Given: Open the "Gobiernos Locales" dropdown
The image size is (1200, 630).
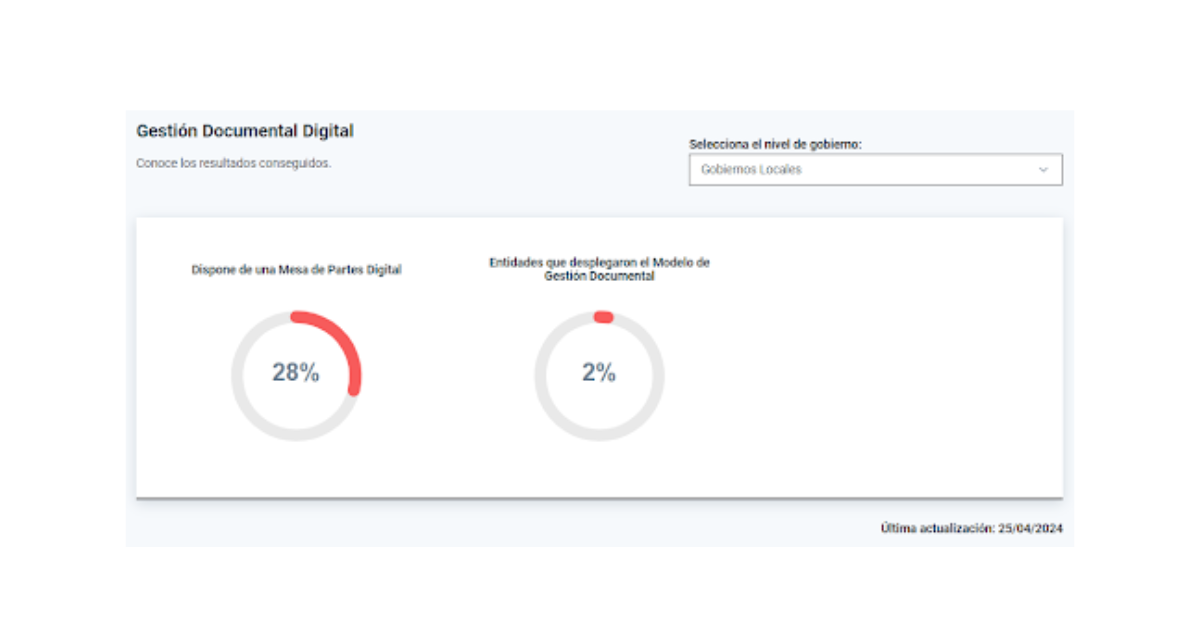Looking at the screenshot, I should (875, 170).
